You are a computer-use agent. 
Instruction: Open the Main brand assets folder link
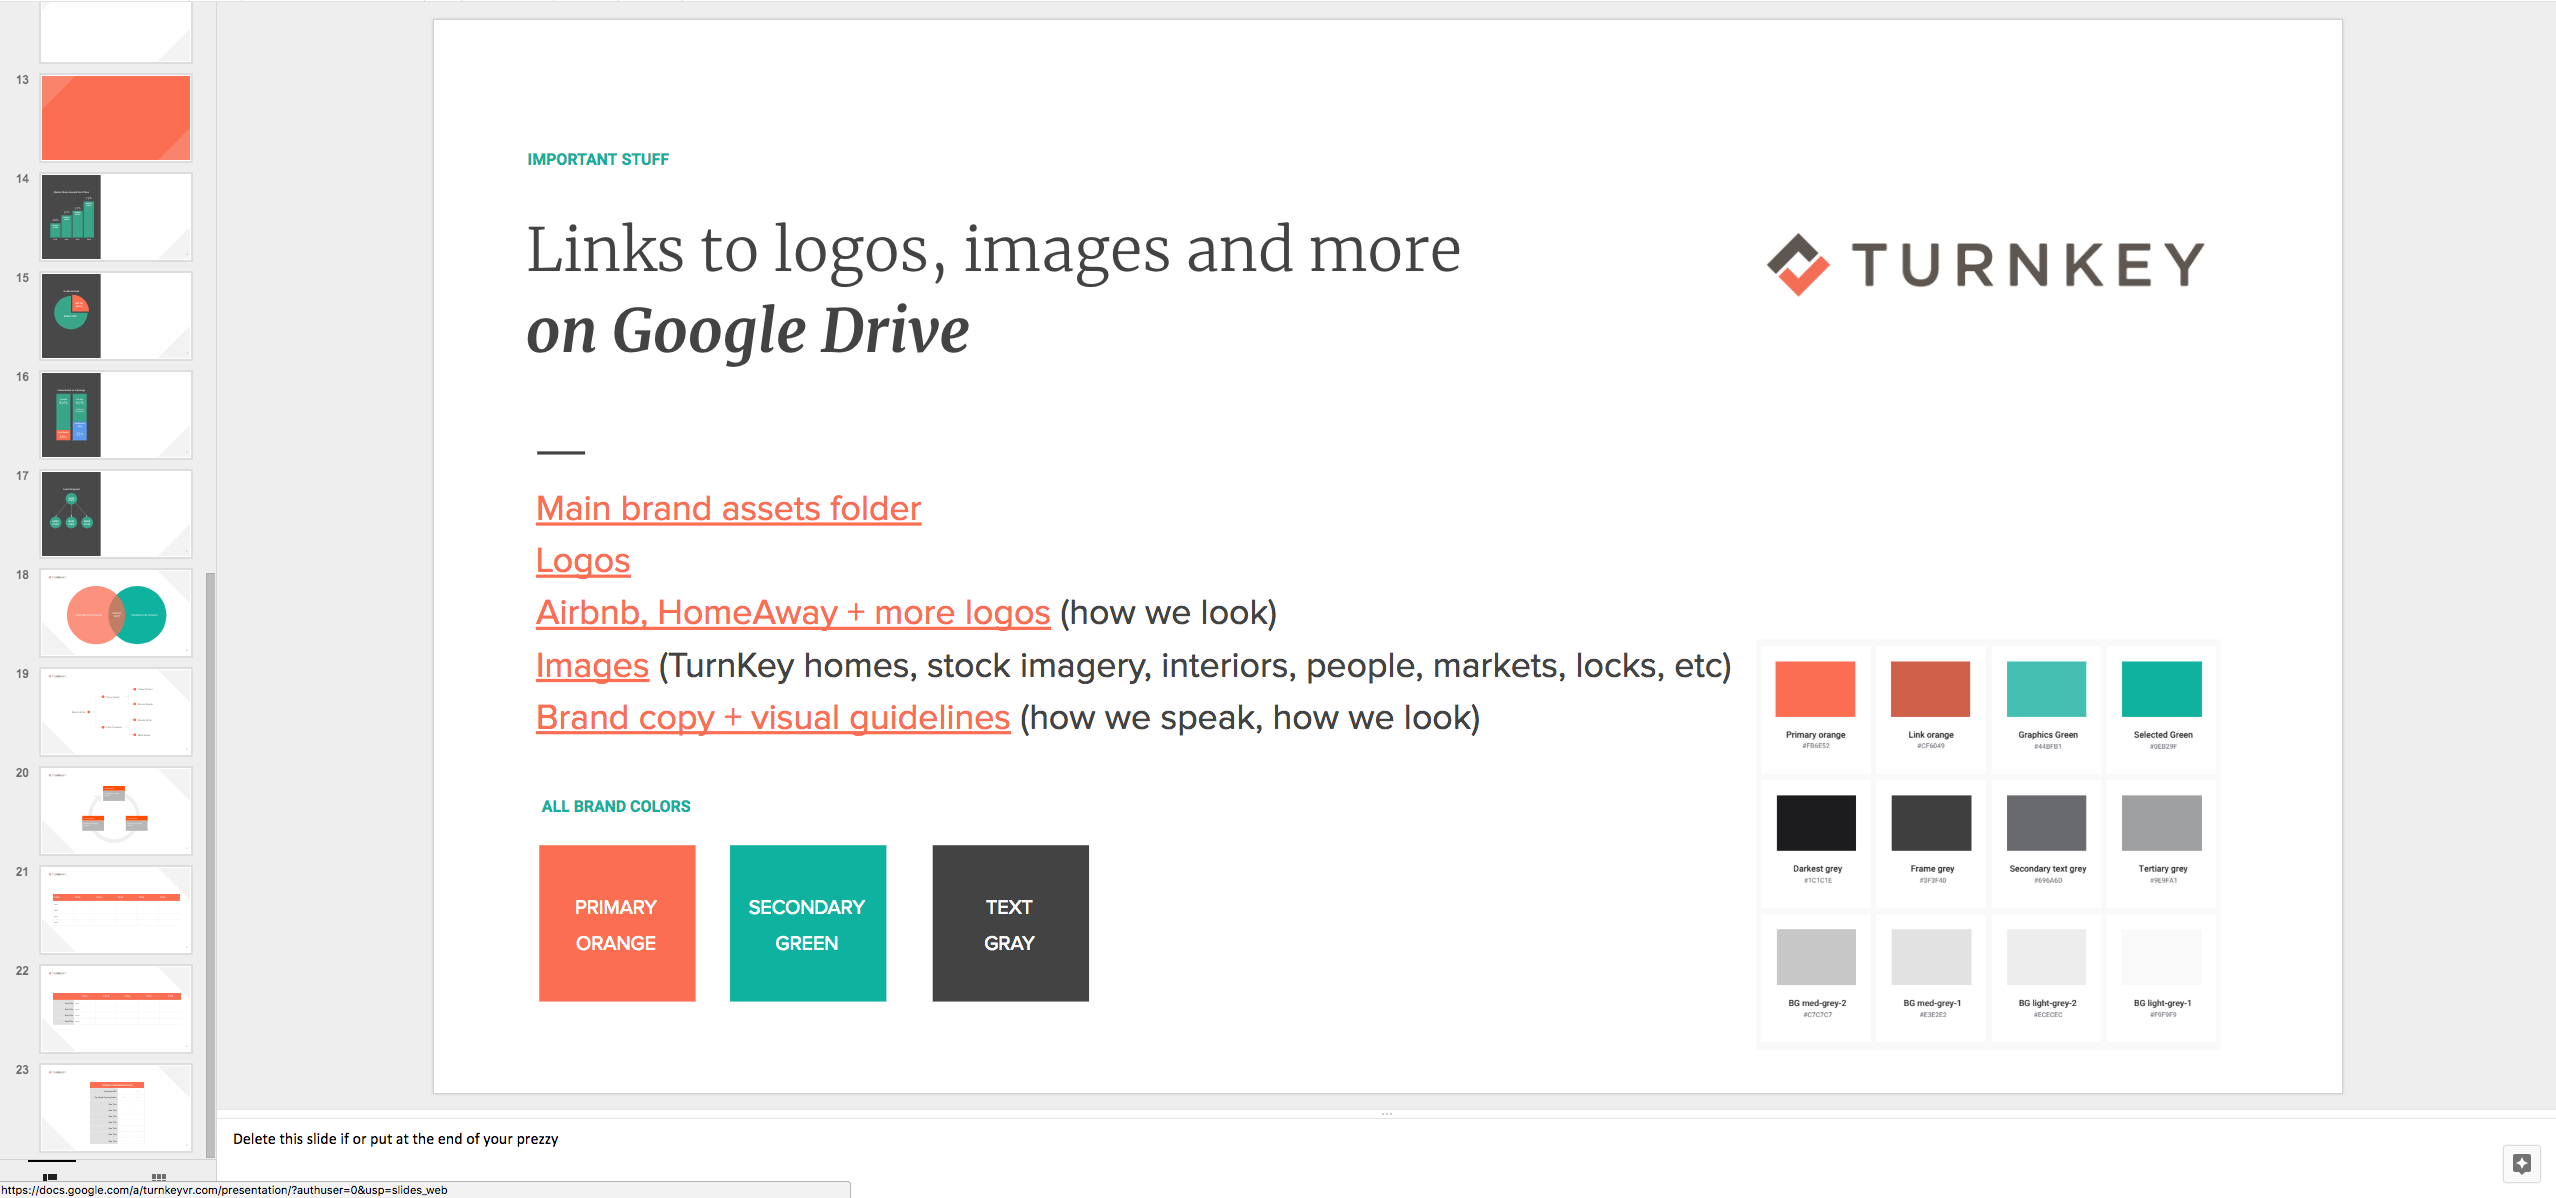coord(728,509)
